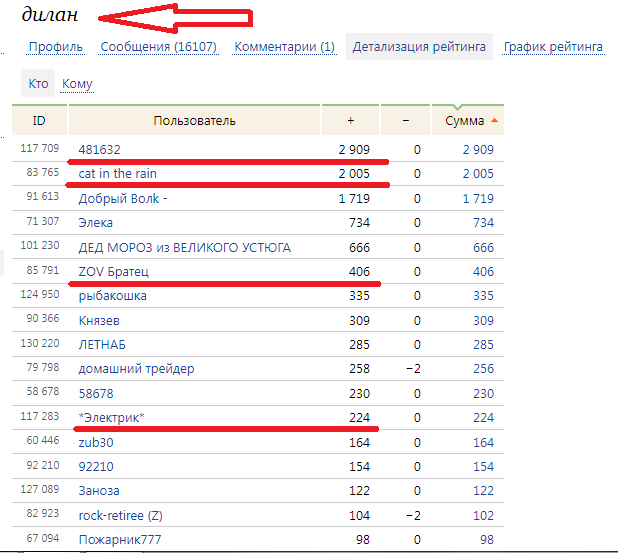
Task: Click ID cell 83 765
Action: [x=43, y=172]
